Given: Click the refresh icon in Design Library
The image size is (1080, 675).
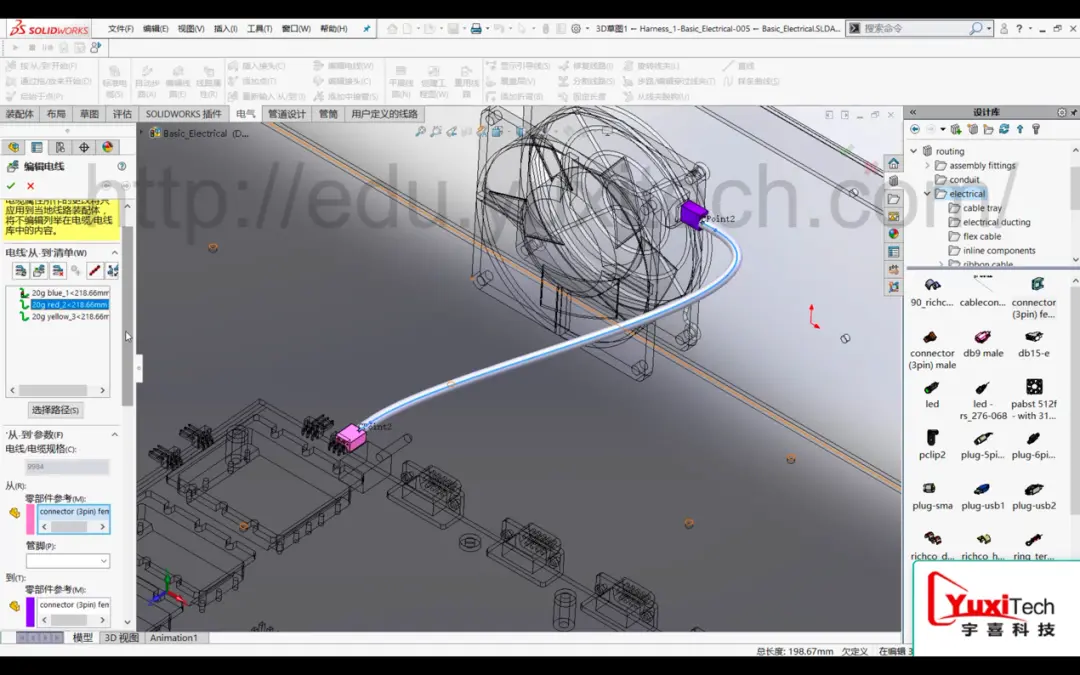Looking at the screenshot, I should point(1004,129).
